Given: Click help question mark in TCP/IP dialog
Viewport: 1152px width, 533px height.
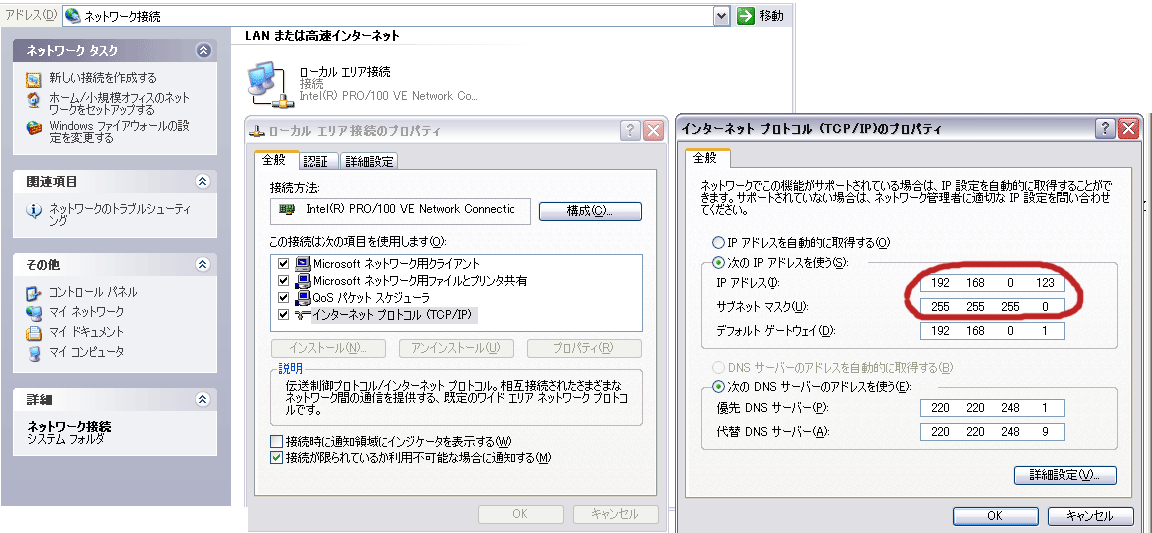Looking at the screenshot, I should (x=1105, y=129).
